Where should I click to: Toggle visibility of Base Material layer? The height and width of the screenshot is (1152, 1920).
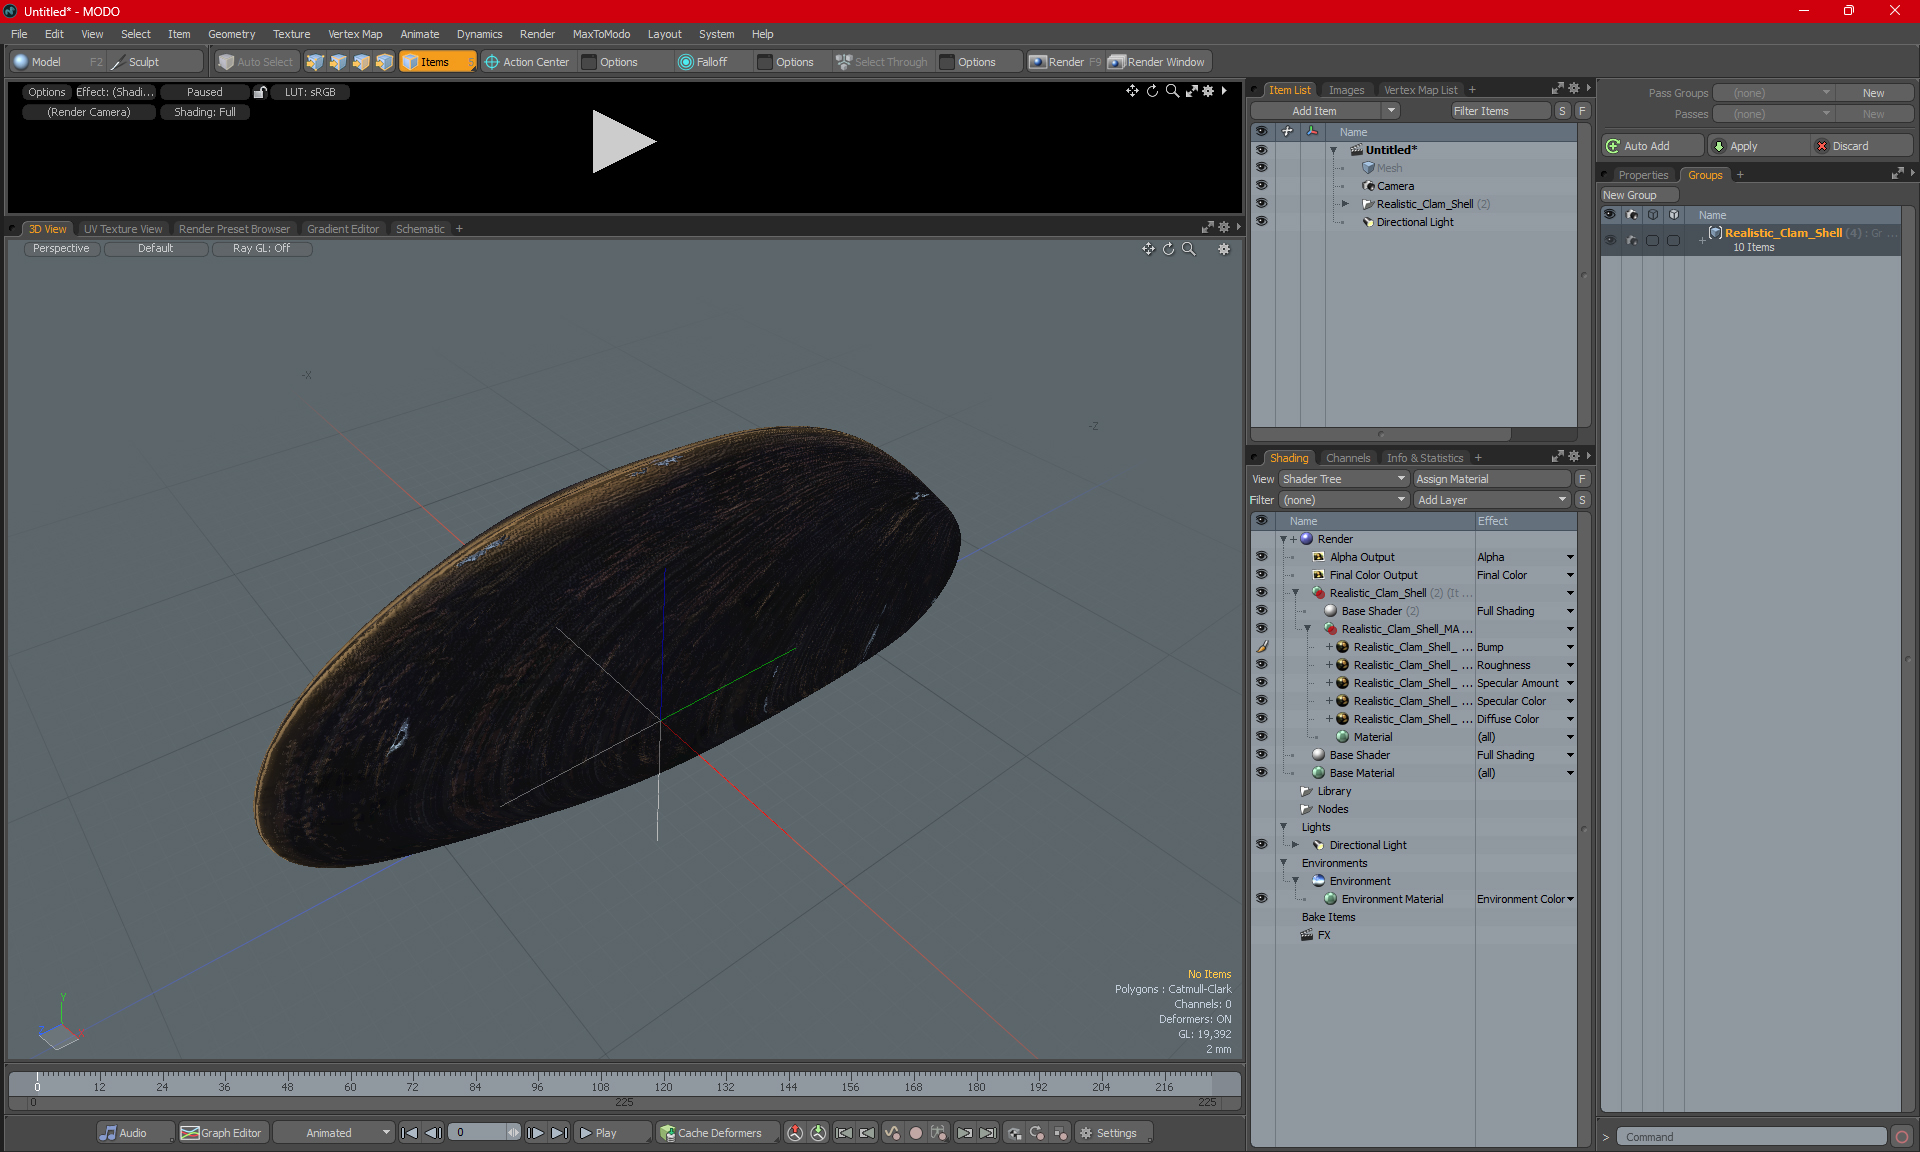tap(1261, 772)
